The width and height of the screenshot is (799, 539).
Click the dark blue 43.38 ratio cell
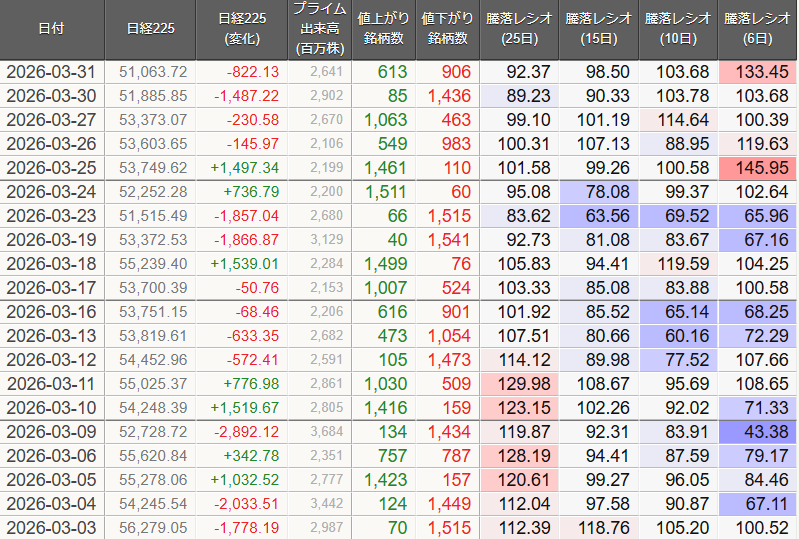[758, 431]
